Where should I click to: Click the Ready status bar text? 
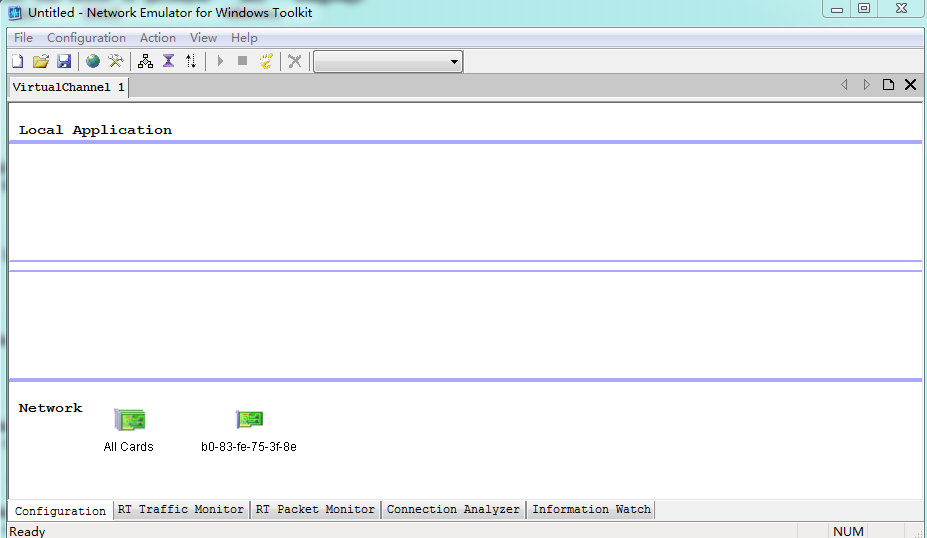(x=27, y=531)
